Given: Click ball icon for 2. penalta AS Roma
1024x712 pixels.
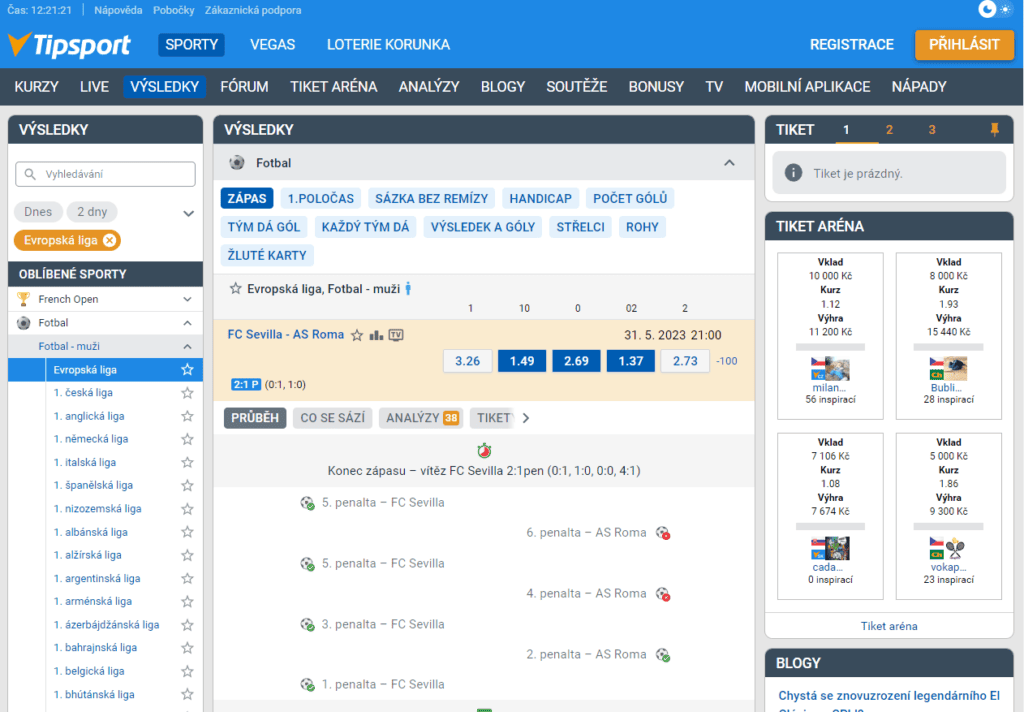Looking at the screenshot, I should point(663,655).
